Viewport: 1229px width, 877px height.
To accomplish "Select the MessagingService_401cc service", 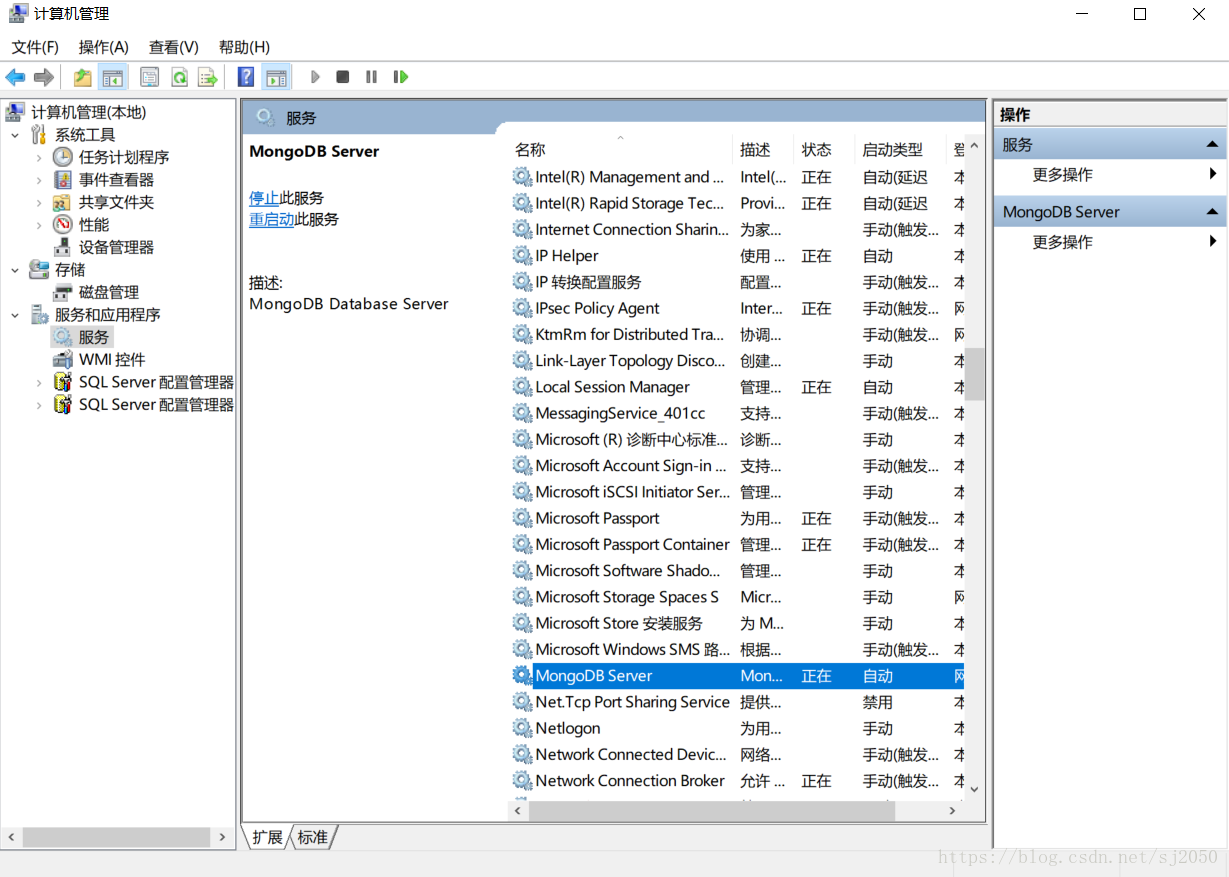I will [737, 413].
